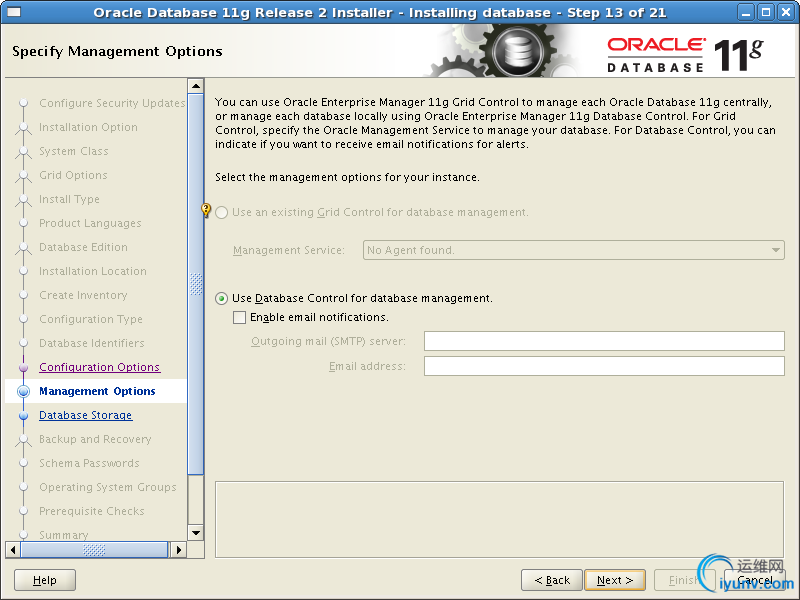The width and height of the screenshot is (800, 600).
Task: Click the Database Identifiers step
Action: [x=91, y=343]
